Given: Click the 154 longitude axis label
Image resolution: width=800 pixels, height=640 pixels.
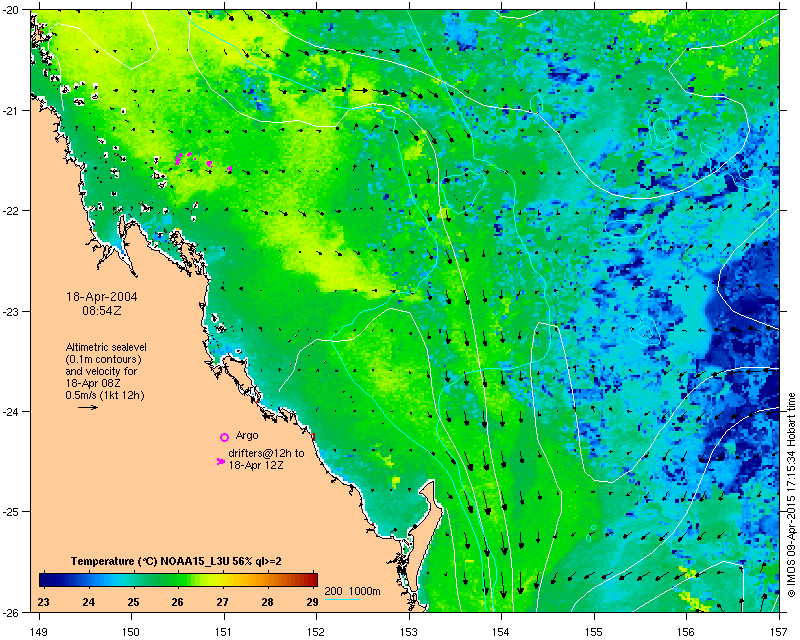Looking at the screenshot, I should [502, 631].
